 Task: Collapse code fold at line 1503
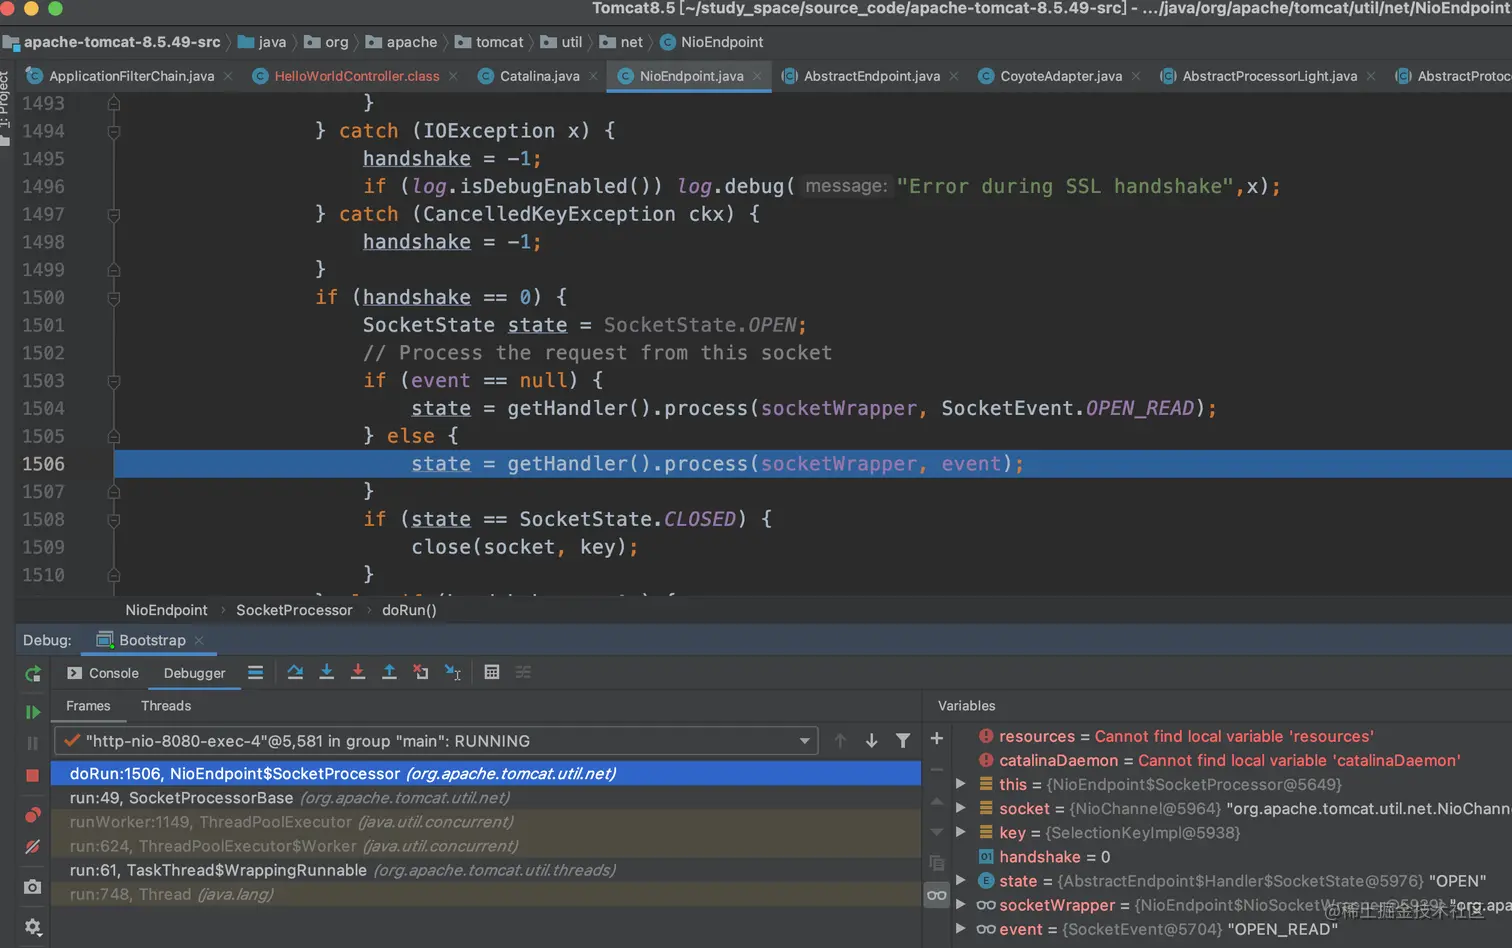(114, 381)
